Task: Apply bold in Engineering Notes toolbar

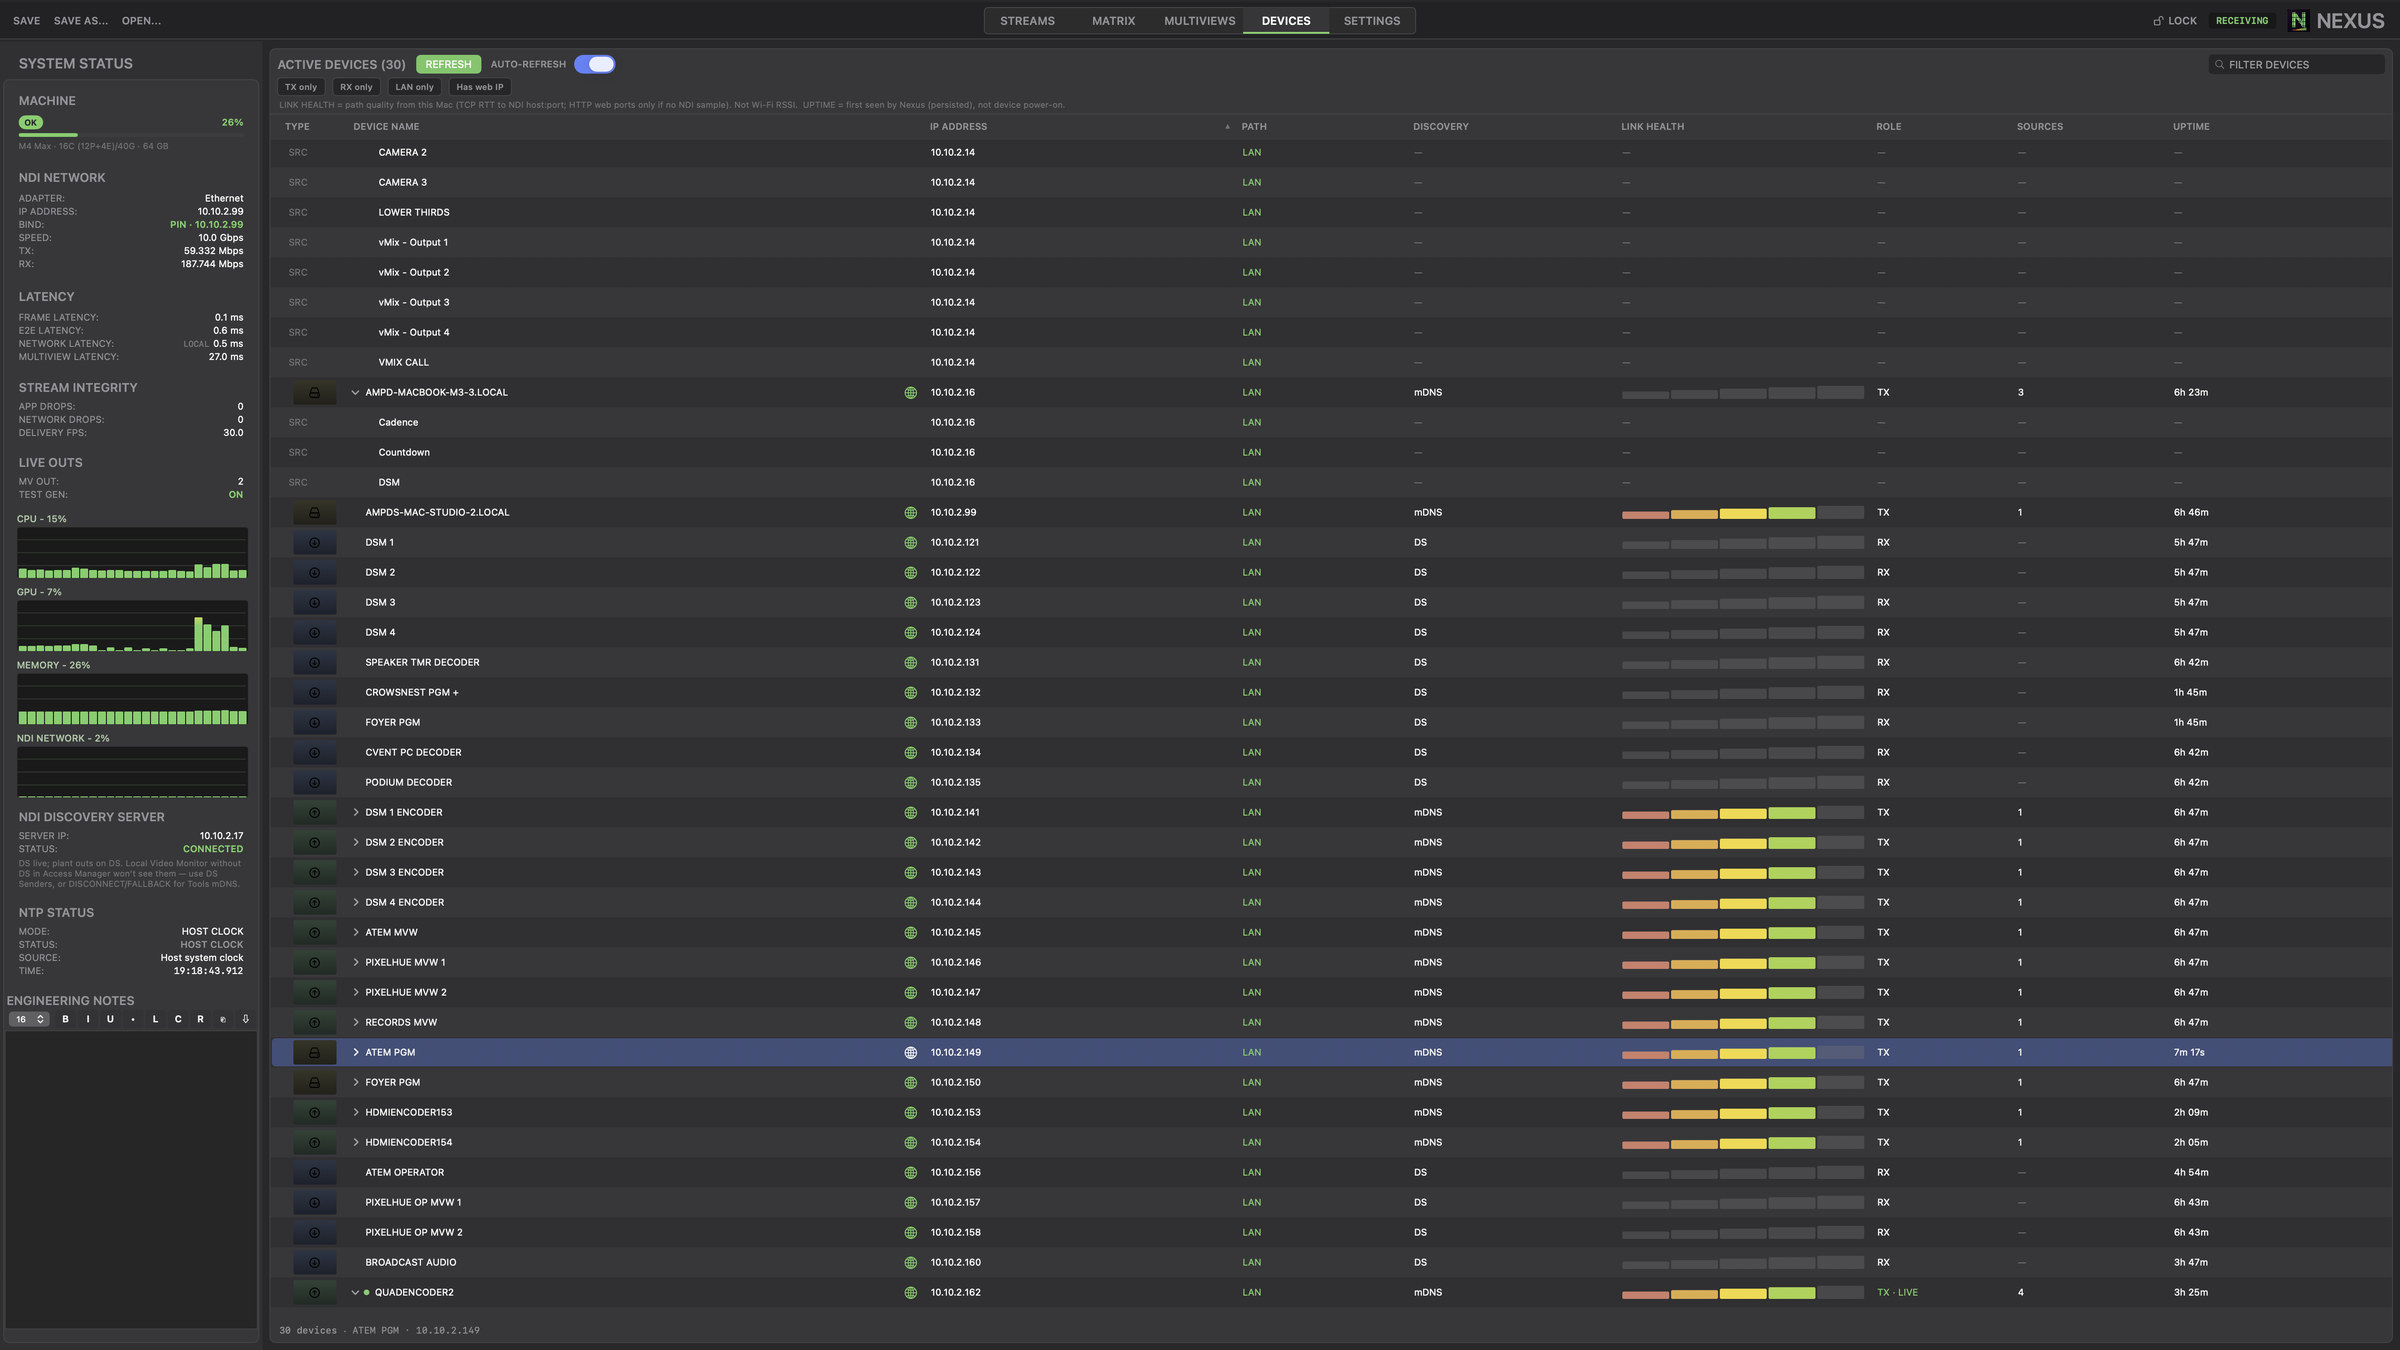Action: click(66, 1019)
